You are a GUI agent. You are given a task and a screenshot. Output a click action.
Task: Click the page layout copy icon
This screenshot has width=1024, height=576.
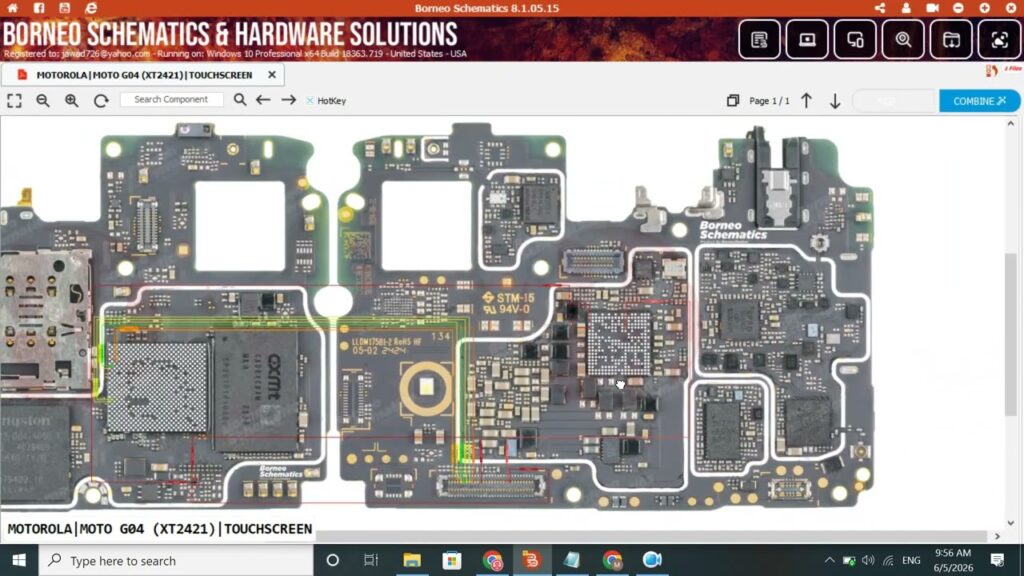(x=733, y=101)
